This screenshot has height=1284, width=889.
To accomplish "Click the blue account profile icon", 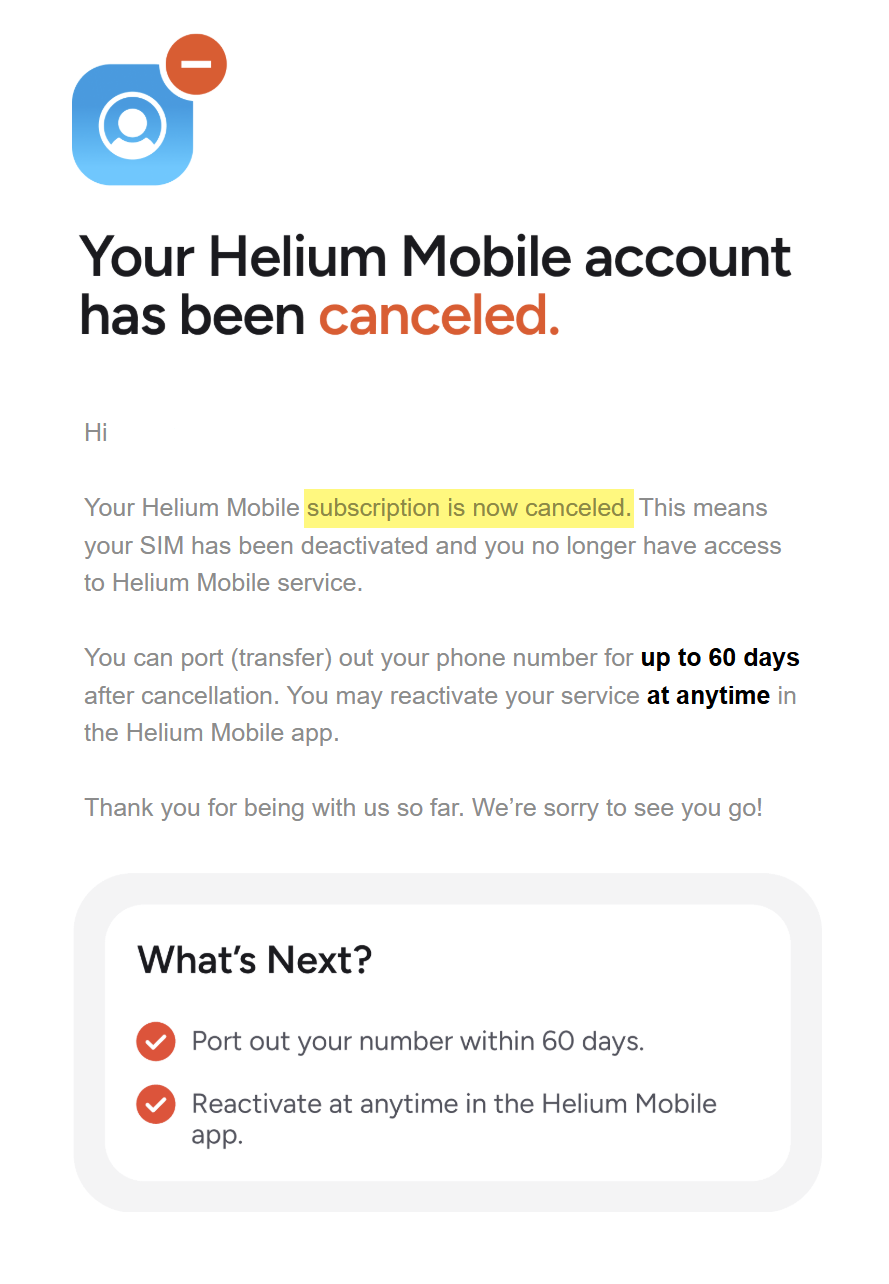I will tap(132, 125).
